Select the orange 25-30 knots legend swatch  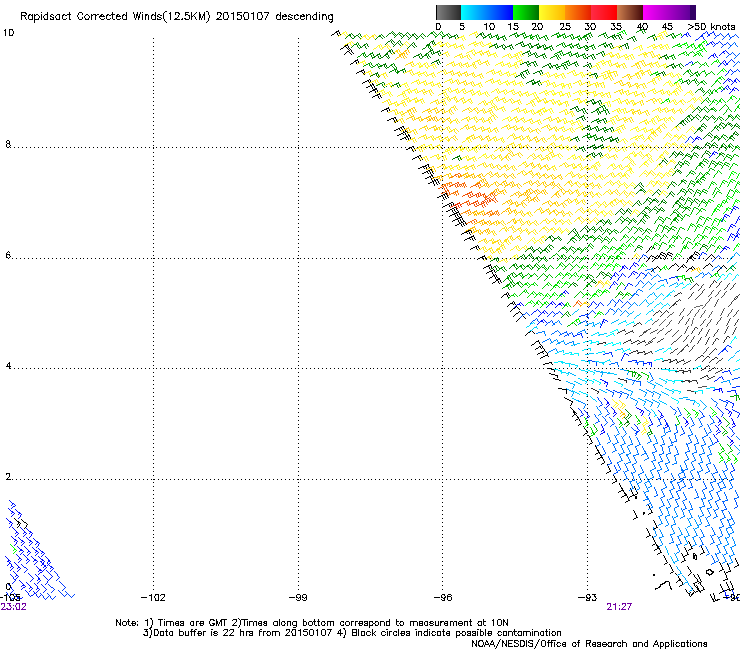pos(578,12)
